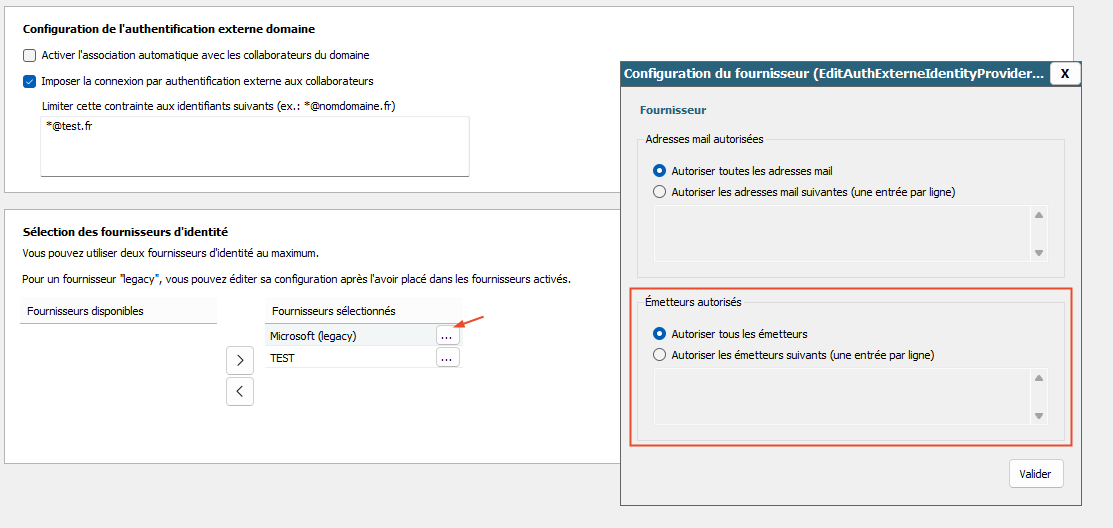The height and width of the screenshot is (528, 1113).
Task: Click up arrow in authorized issuers box
Action: pyautogui.click(x=1038, y=378)
